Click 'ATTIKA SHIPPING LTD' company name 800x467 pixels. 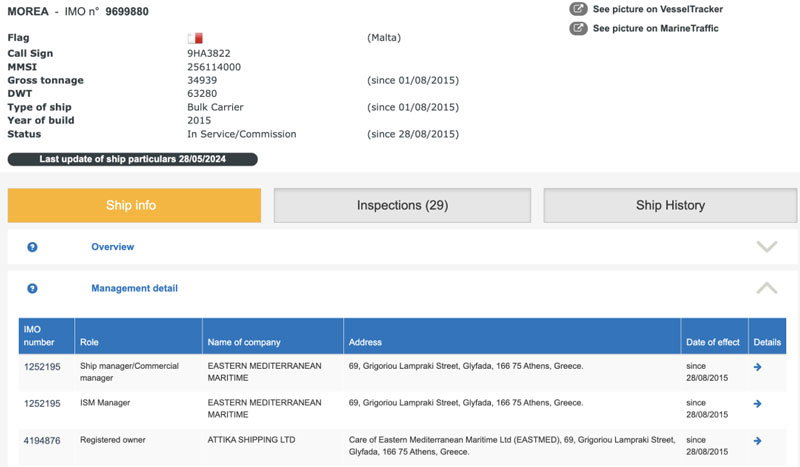(x=252, y=439)
